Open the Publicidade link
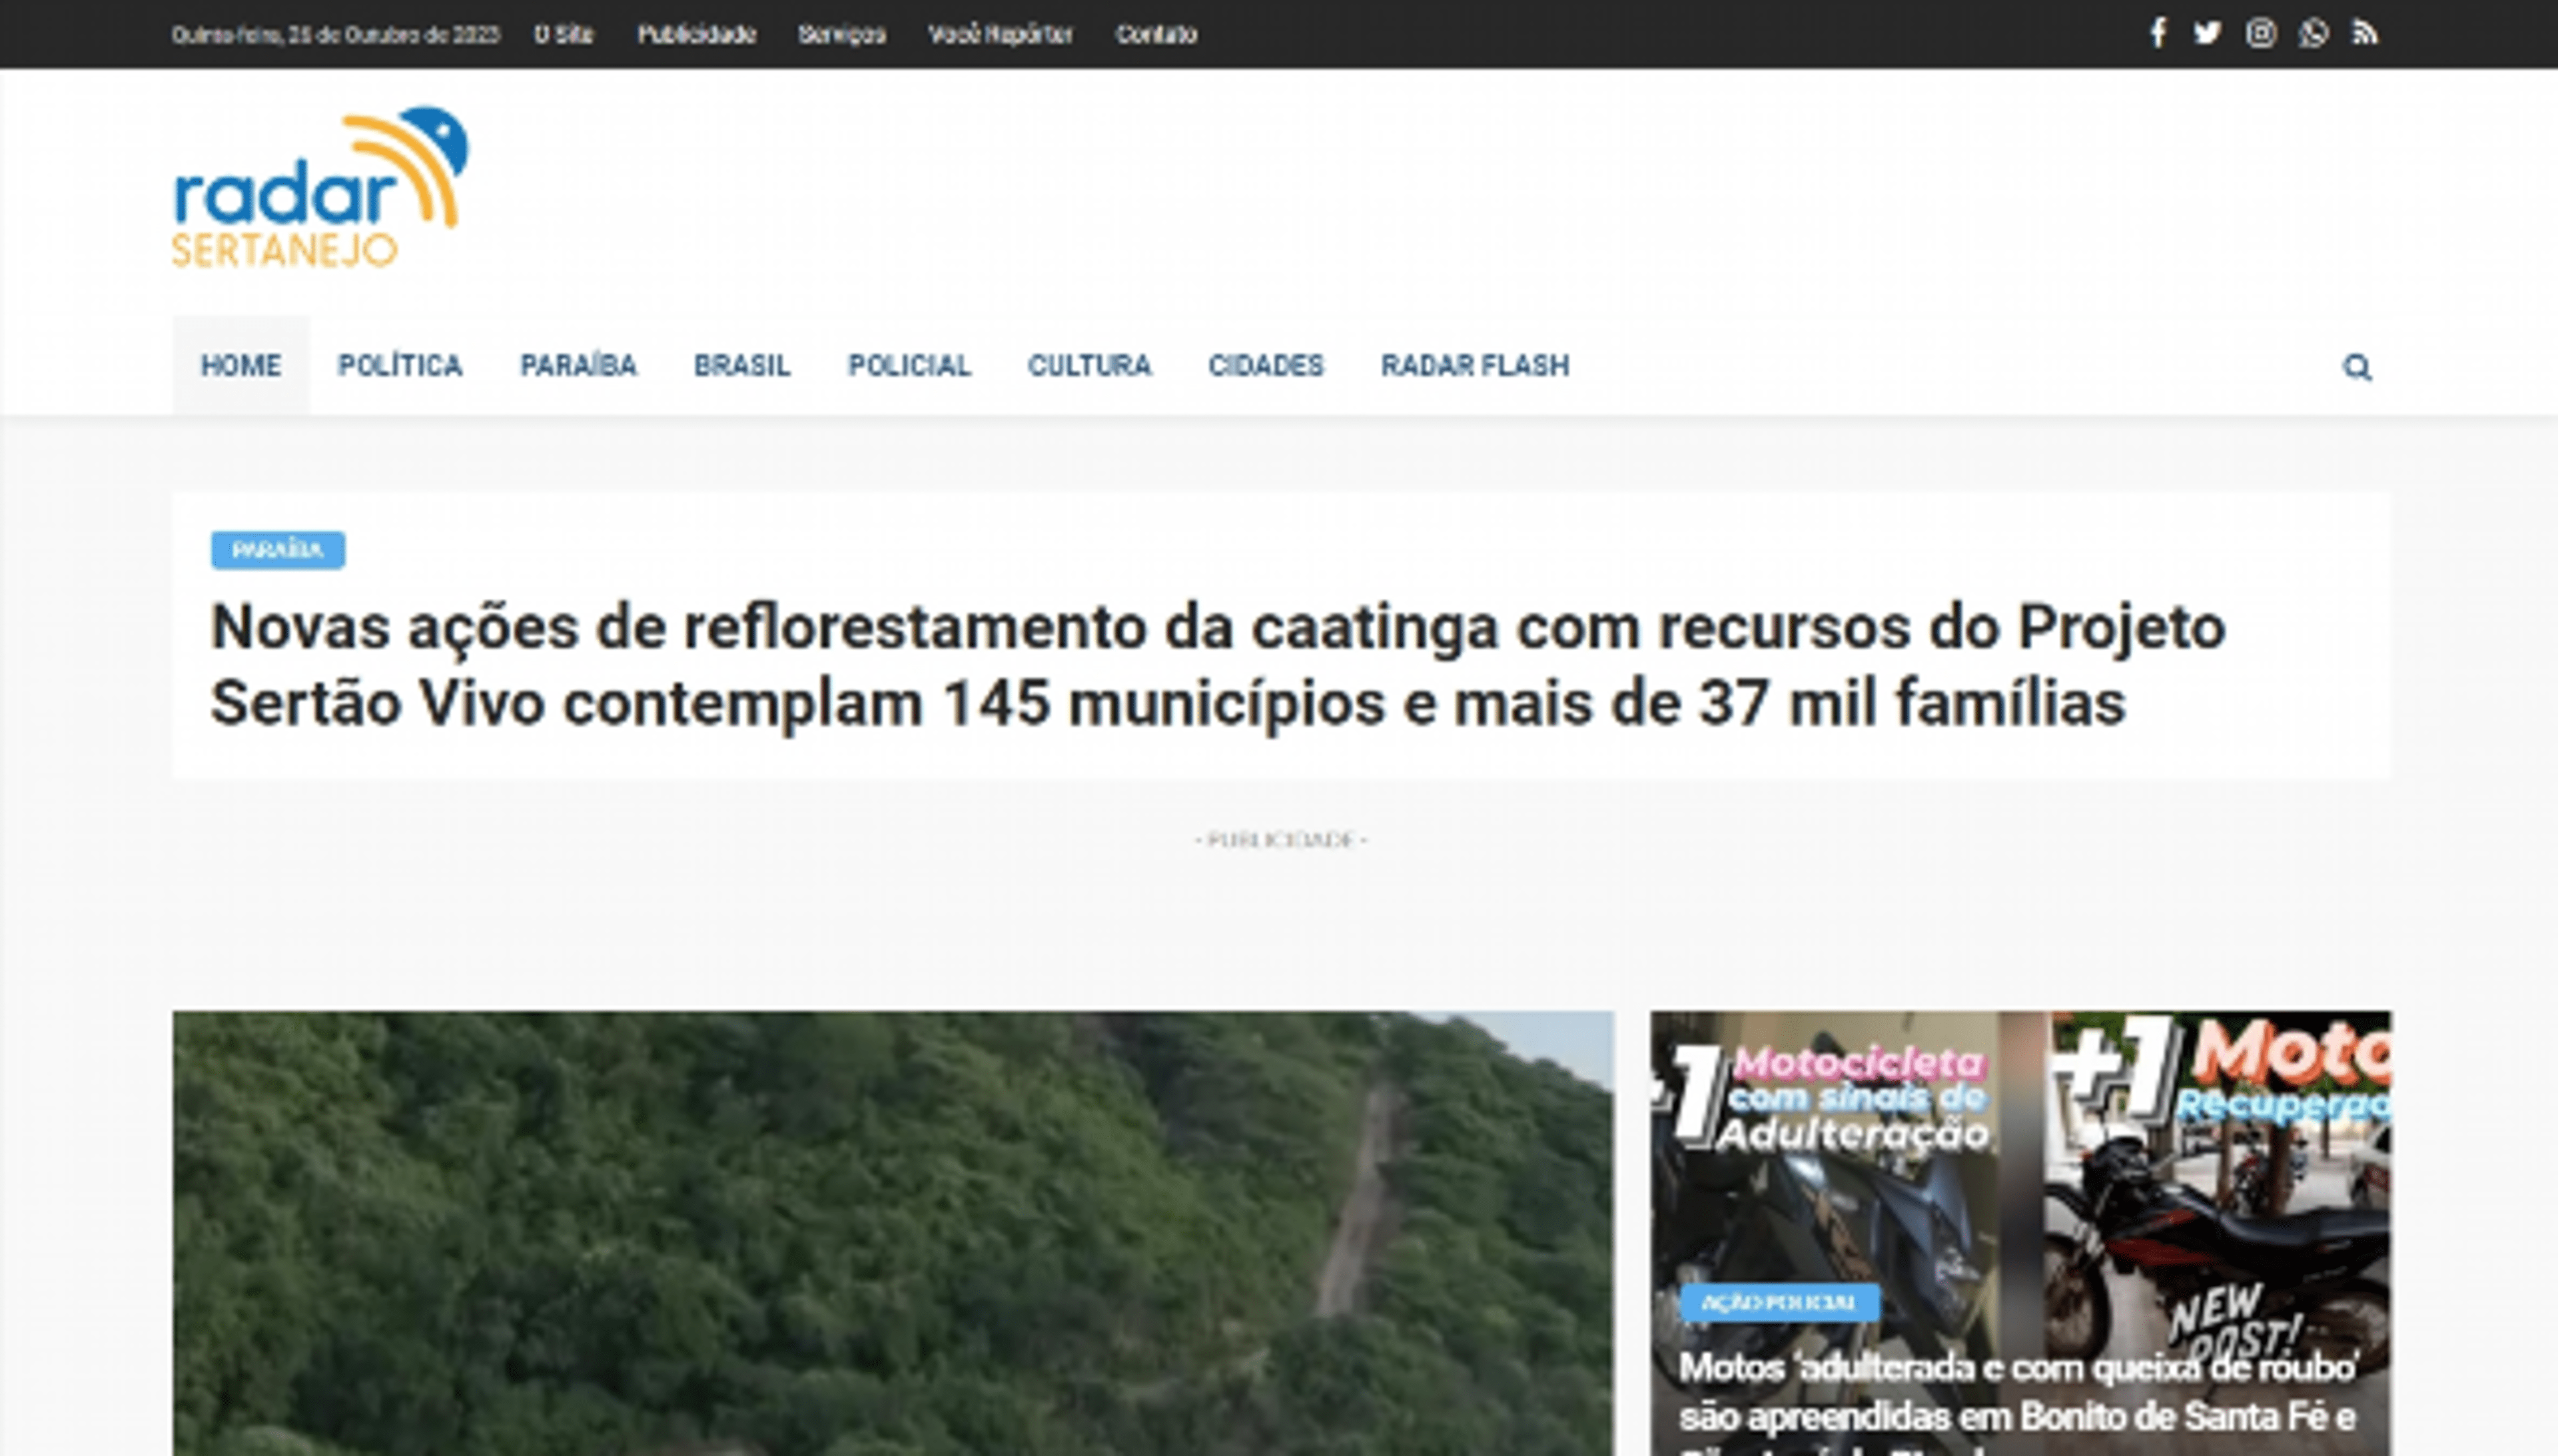The height and width of the screenshot is (1456, 2558). (x=697, y=33)
